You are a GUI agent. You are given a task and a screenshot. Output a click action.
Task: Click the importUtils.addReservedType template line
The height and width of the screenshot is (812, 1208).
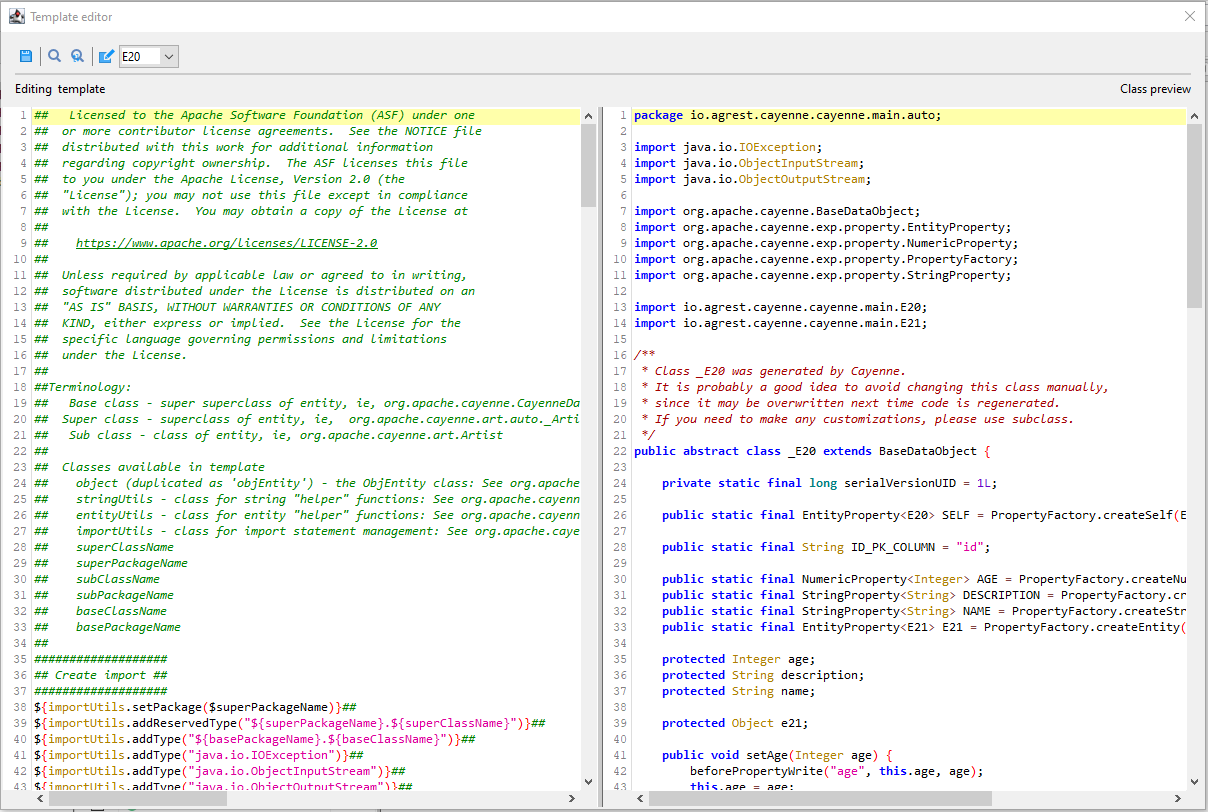point(289,723)
